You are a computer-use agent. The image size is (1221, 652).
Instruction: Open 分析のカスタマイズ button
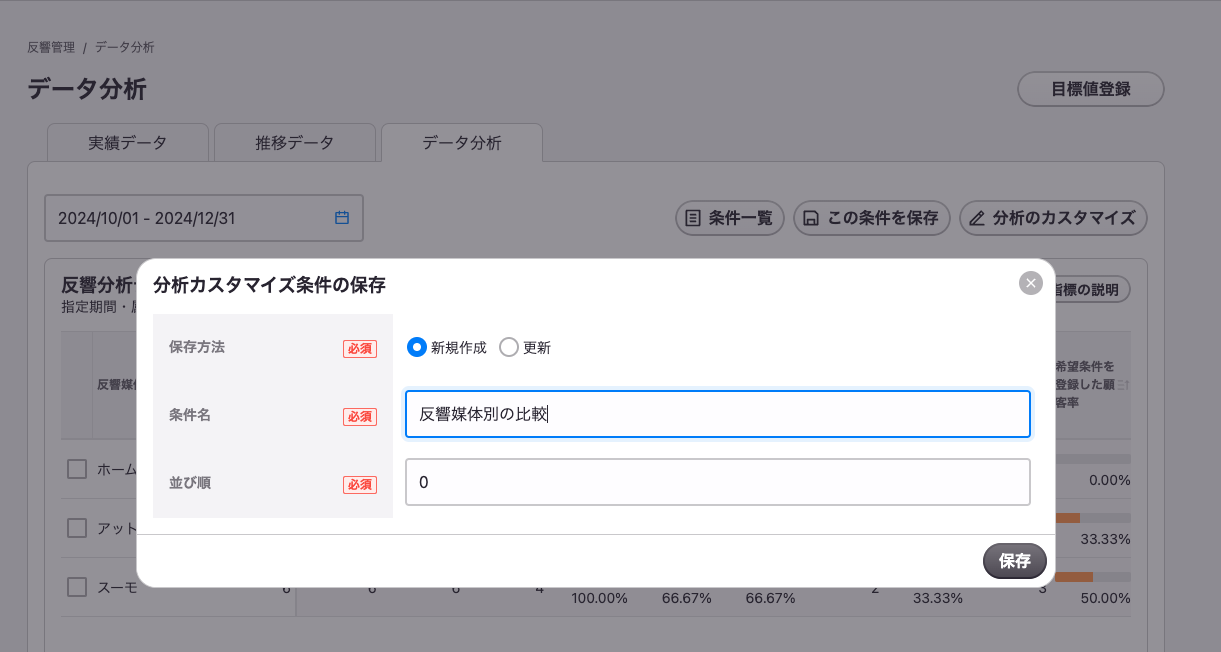pyautogui.click(x=1053, y=217)
